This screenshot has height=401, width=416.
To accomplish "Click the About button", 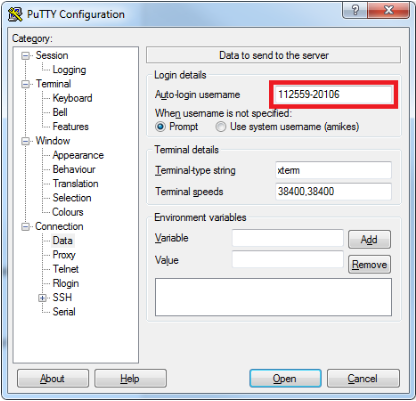I will coord(53,379).
